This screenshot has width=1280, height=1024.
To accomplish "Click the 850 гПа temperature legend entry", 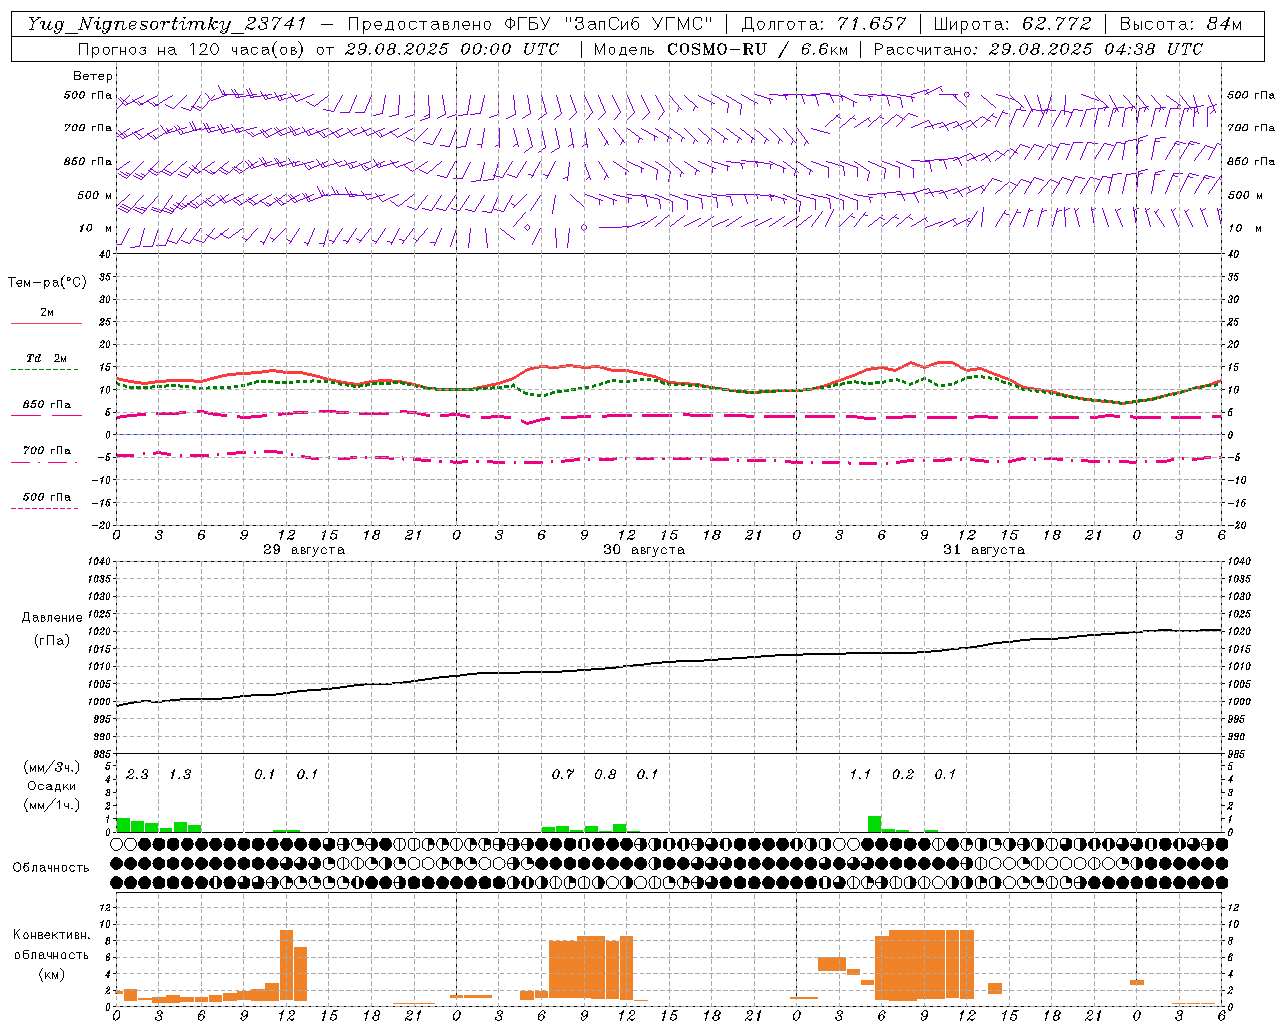I will pos(47,405).
